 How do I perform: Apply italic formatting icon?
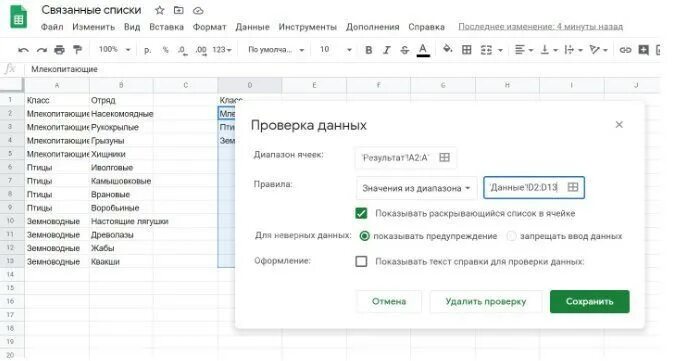(387, 50)
